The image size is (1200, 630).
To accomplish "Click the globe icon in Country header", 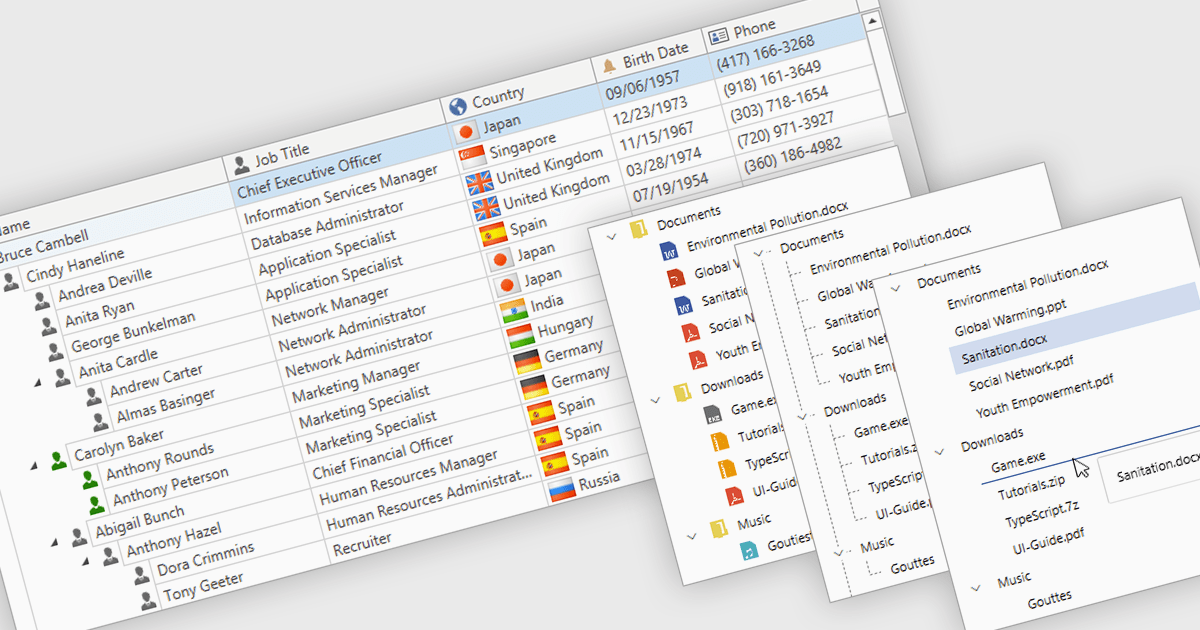I will [458, 106].
